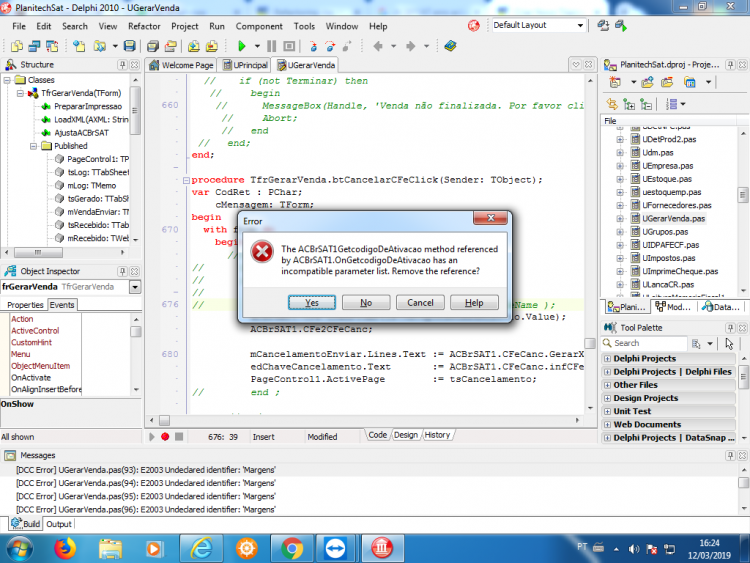
Task: Click Cancel in the Error dialog
Action: pyautogui.click(x=420, y=303)
